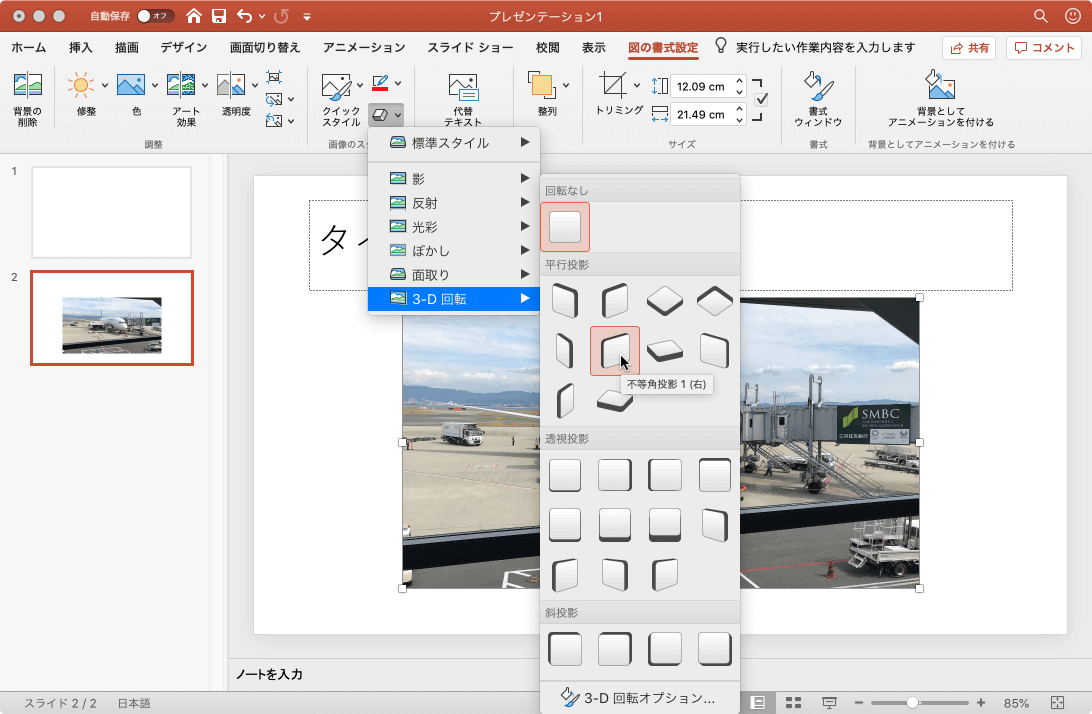Select the No Rotation (回転なし) preset
The height and width of the screenshot is (714, 1092).
tap(565, 226)
